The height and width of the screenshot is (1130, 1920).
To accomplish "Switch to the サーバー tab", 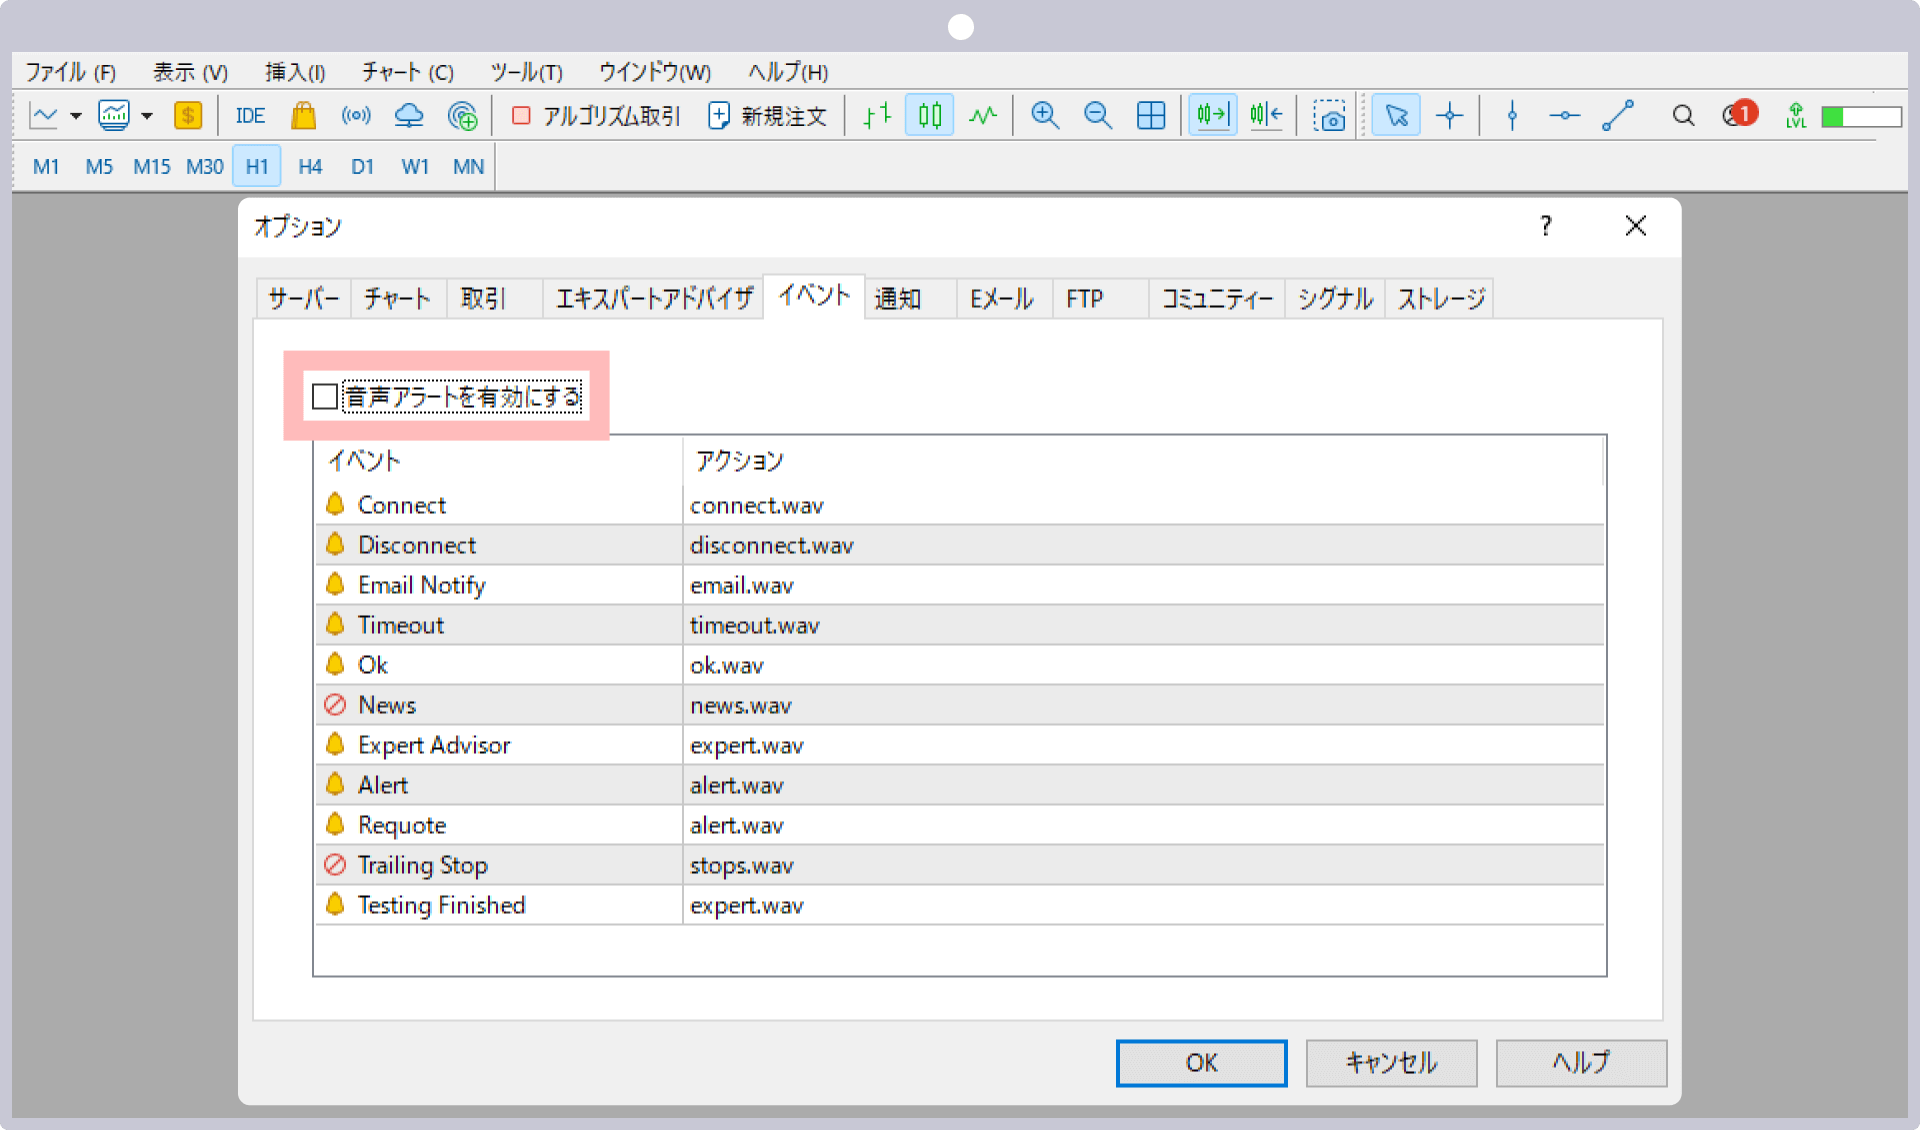I will pos(304,298).
